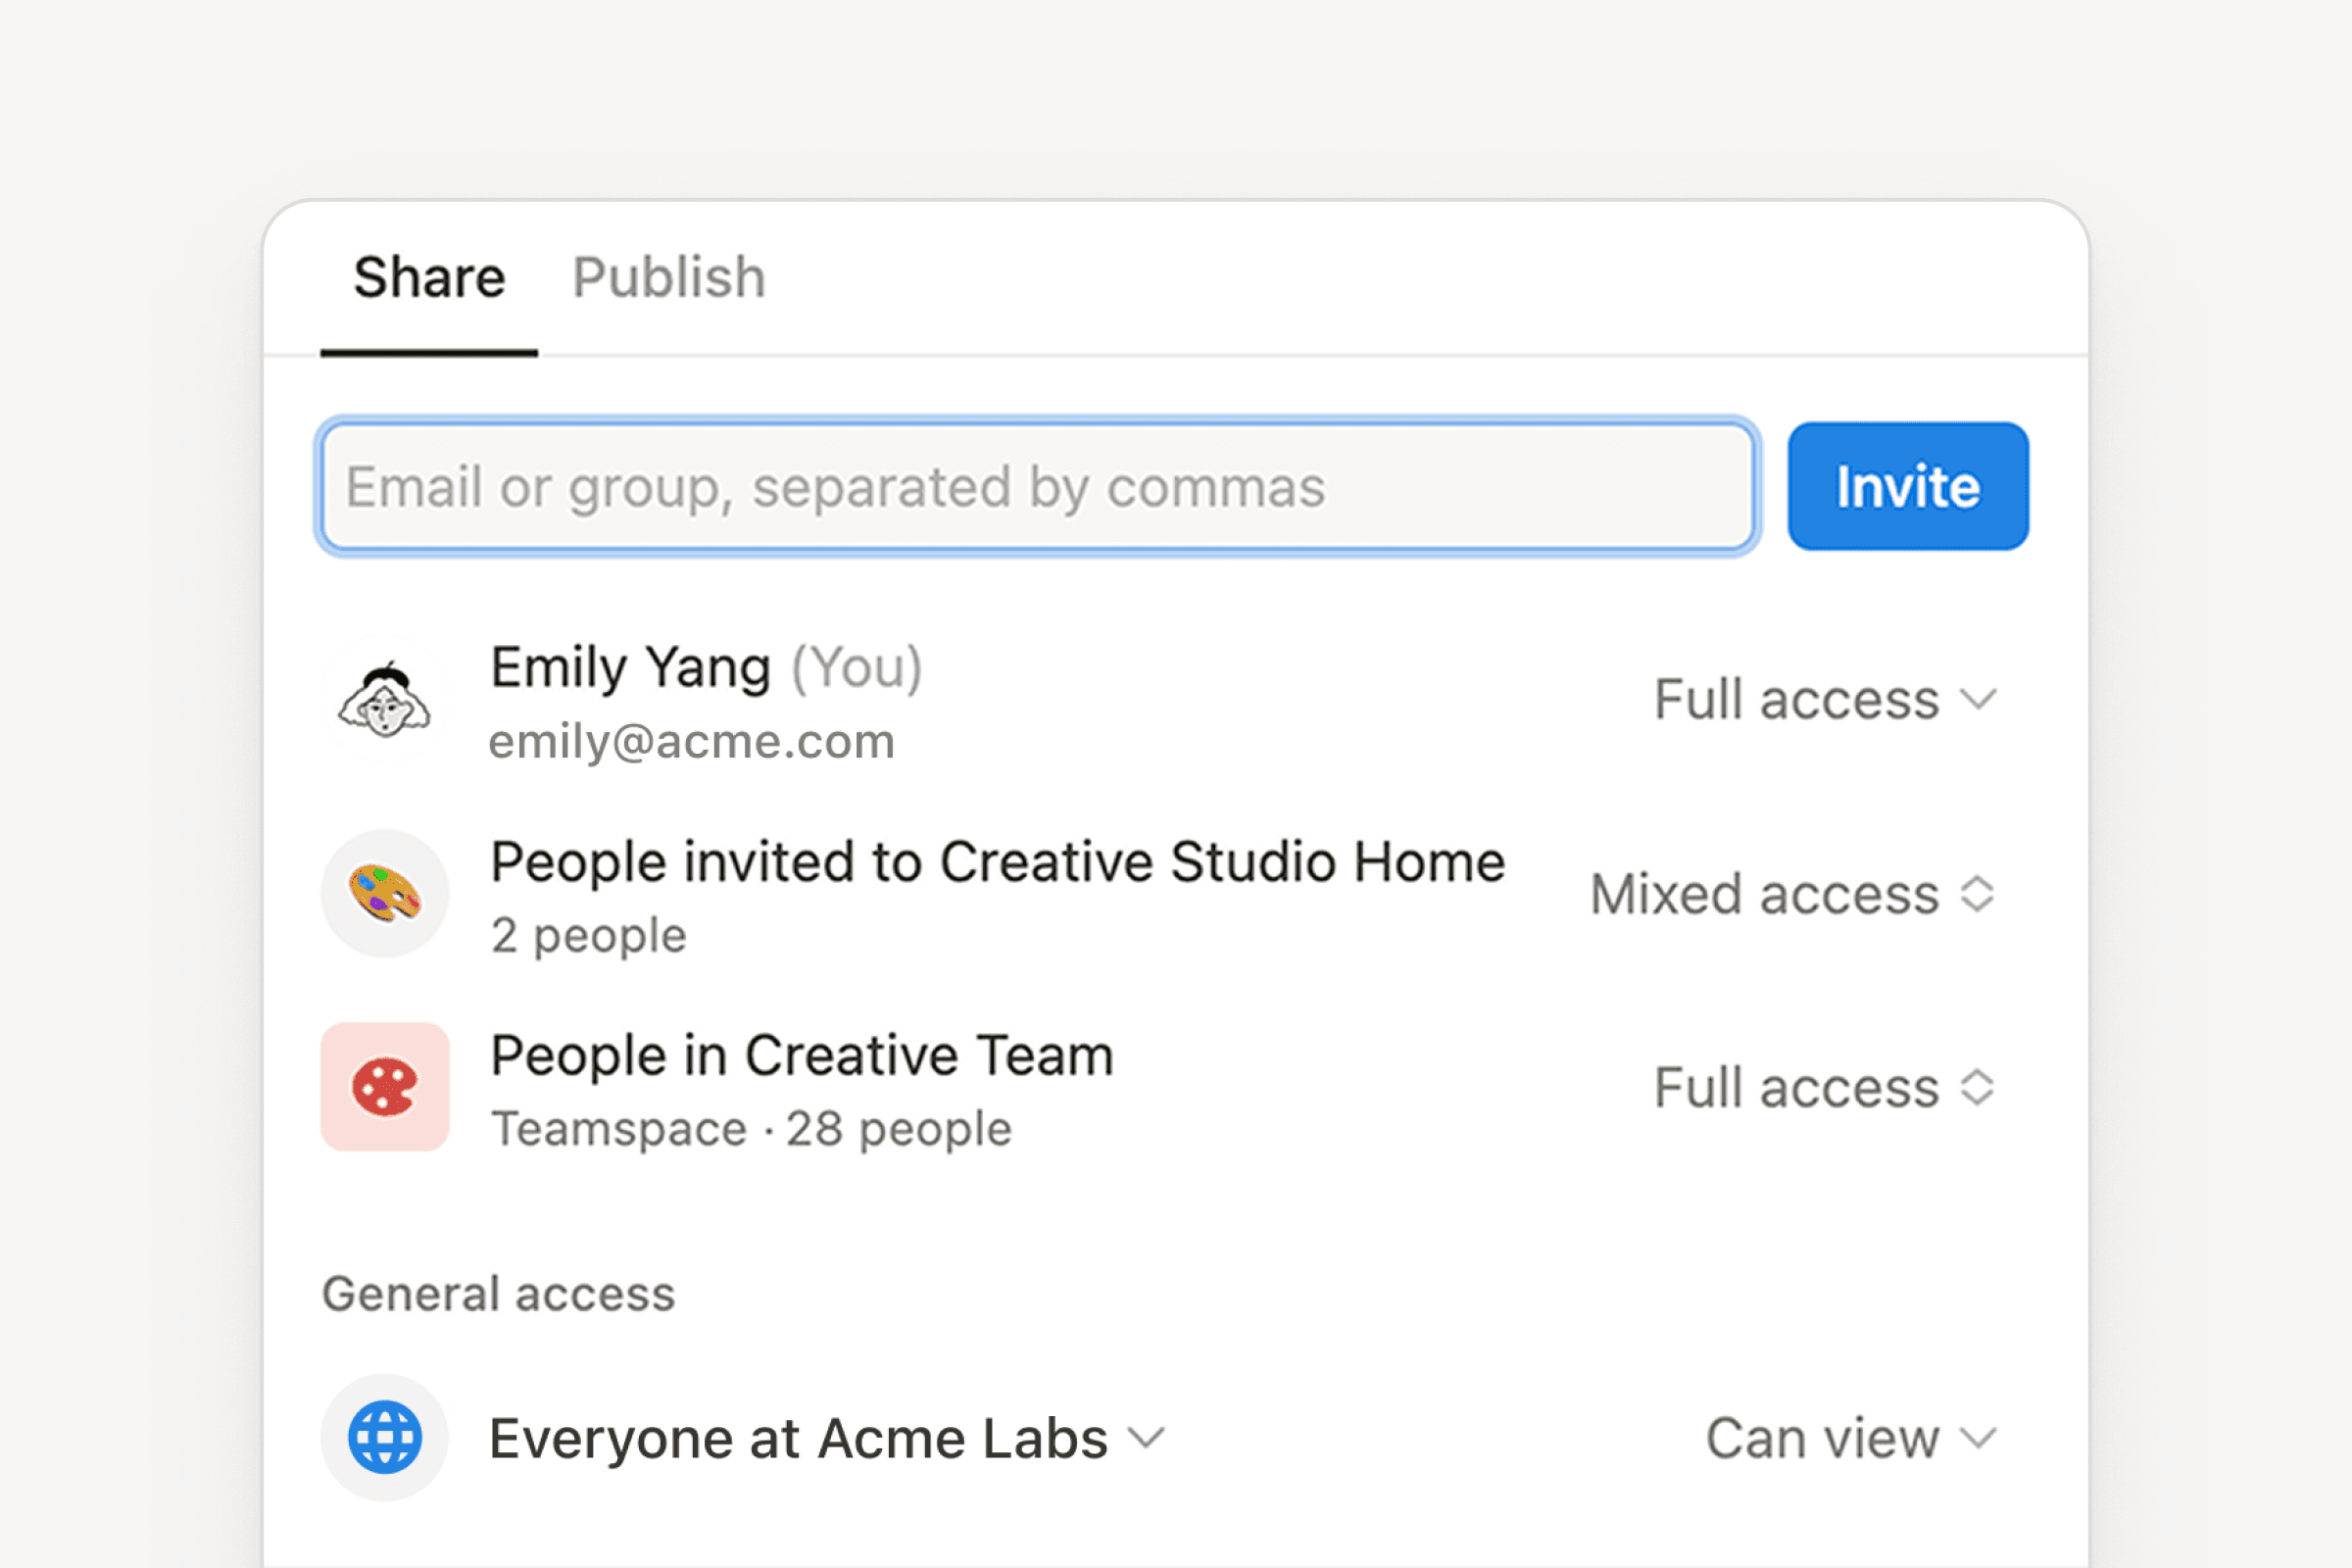Click the General access section heading
The height and width of the screenshot is (1568, 2352).
(498, 1294)
